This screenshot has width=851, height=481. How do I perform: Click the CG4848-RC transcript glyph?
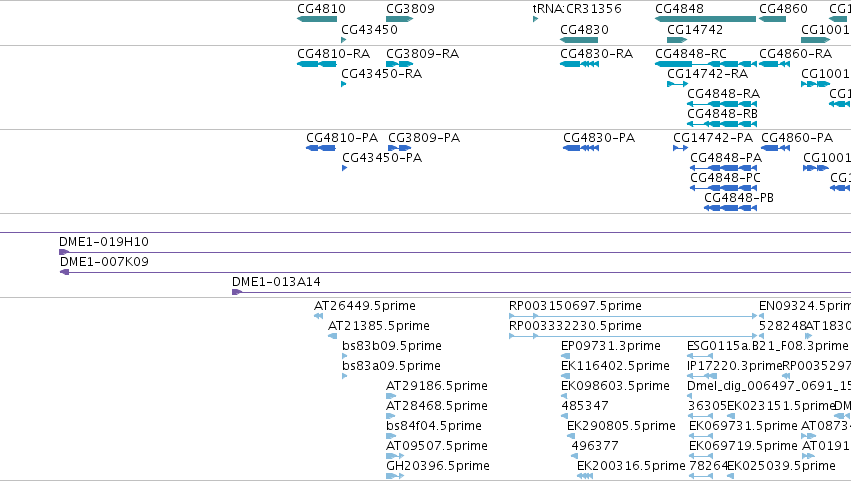click(706, 64)
